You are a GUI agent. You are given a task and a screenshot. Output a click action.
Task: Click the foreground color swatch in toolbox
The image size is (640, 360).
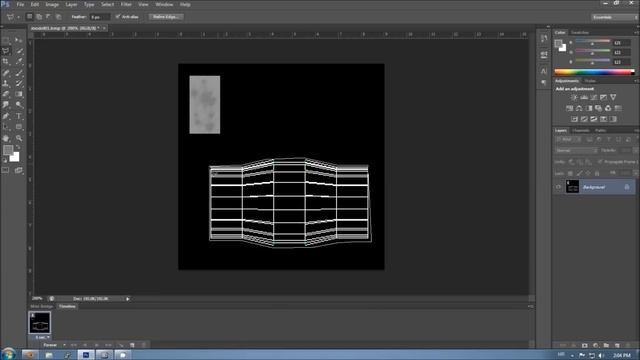coord(8,150)
